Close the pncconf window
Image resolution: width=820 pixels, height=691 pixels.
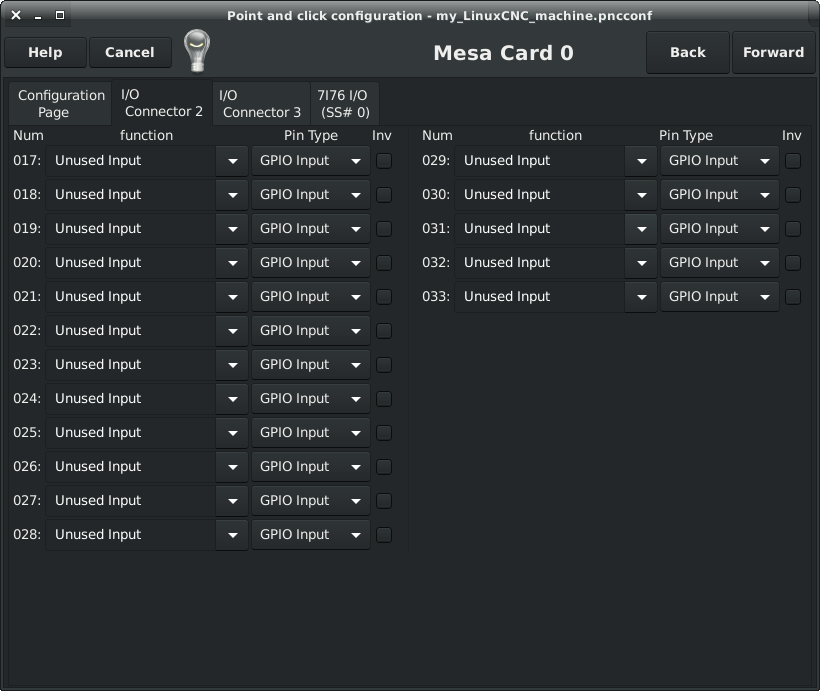[16, 15]
